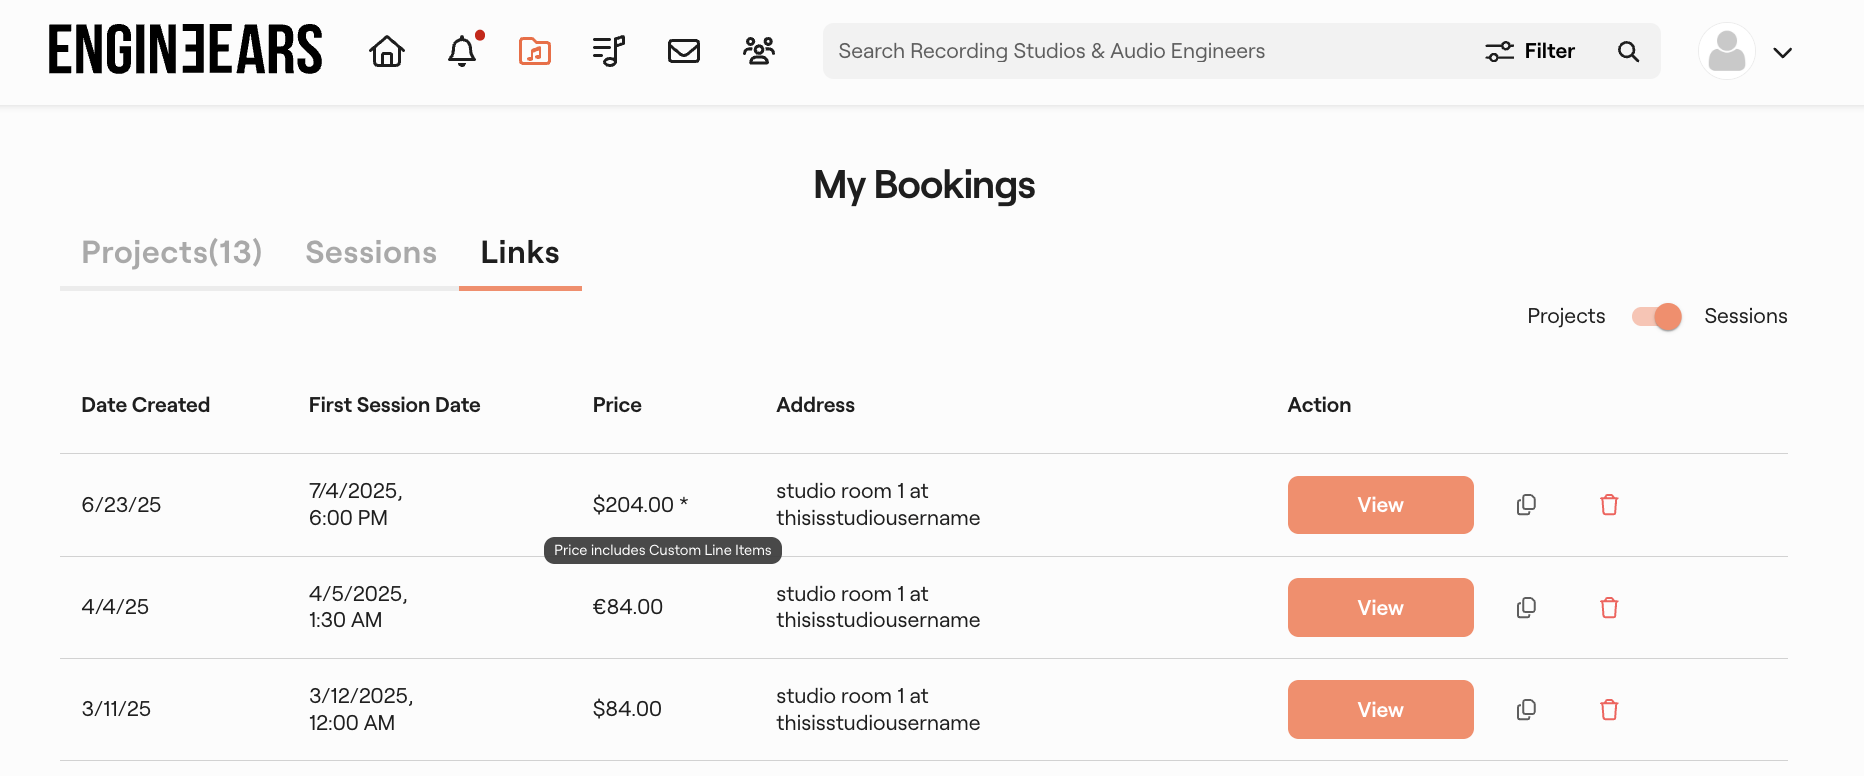Open the messages envelope icon
This screenshot has width=1864, height=776.
[x=684, y=51]
